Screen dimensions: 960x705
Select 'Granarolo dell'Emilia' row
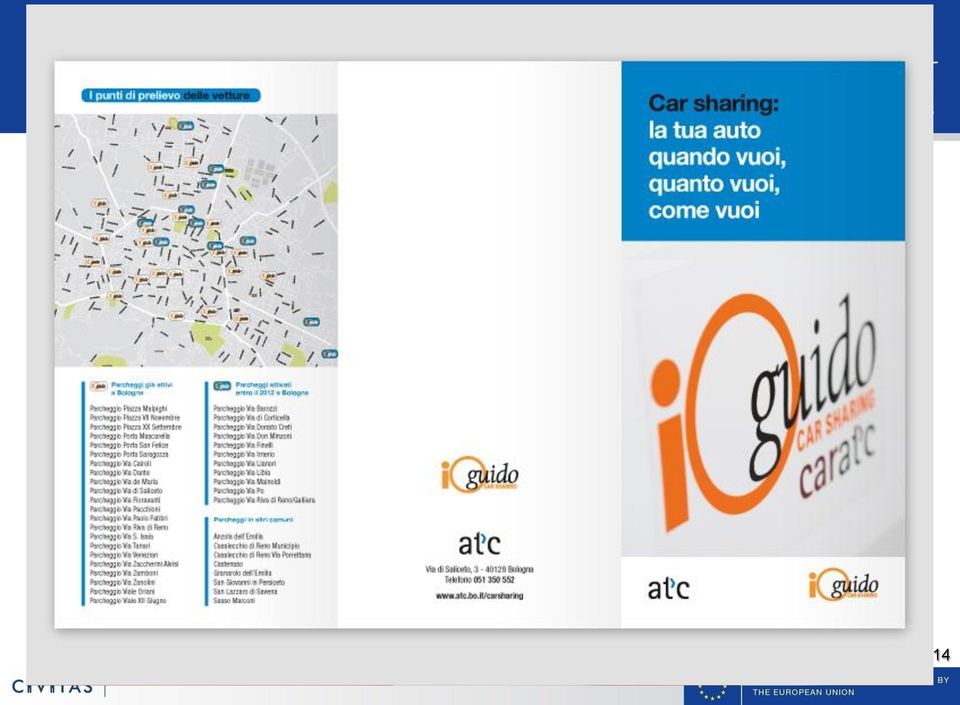click(x=242, y=573)
